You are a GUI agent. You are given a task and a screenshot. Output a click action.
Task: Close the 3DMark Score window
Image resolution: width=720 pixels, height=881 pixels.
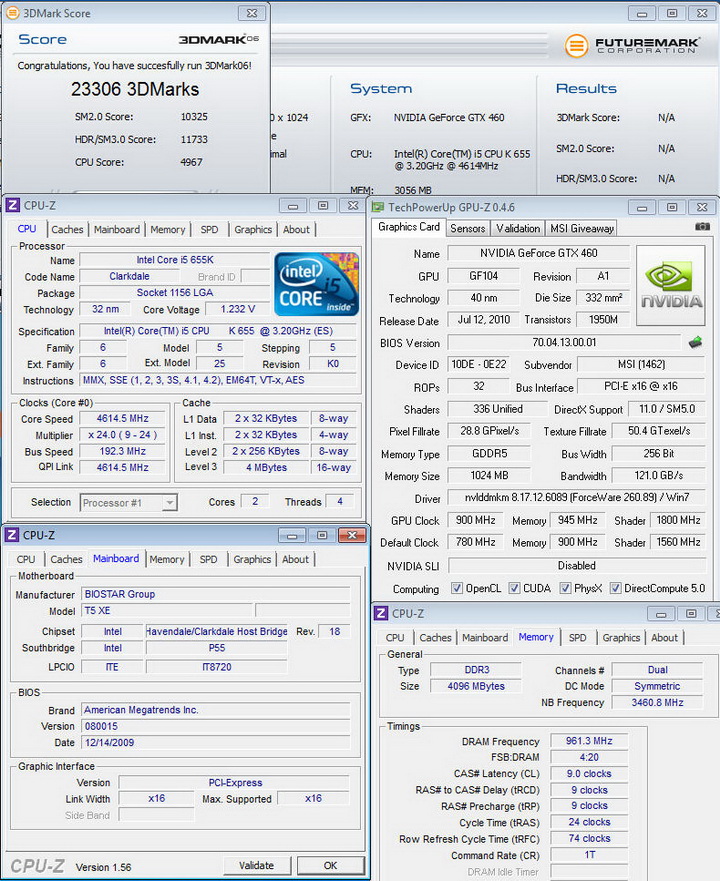click(x=252, y=13)
